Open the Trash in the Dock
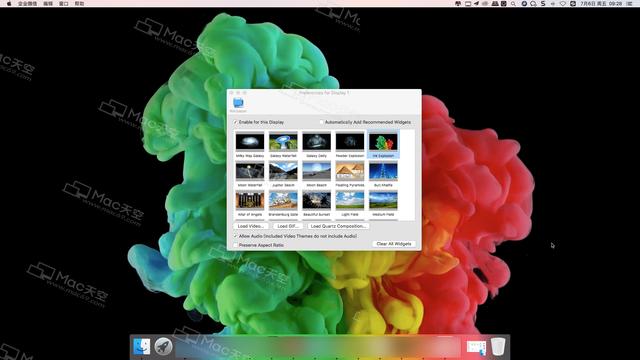Viewport: 640px width, 360px height. (x=498, y=347)
